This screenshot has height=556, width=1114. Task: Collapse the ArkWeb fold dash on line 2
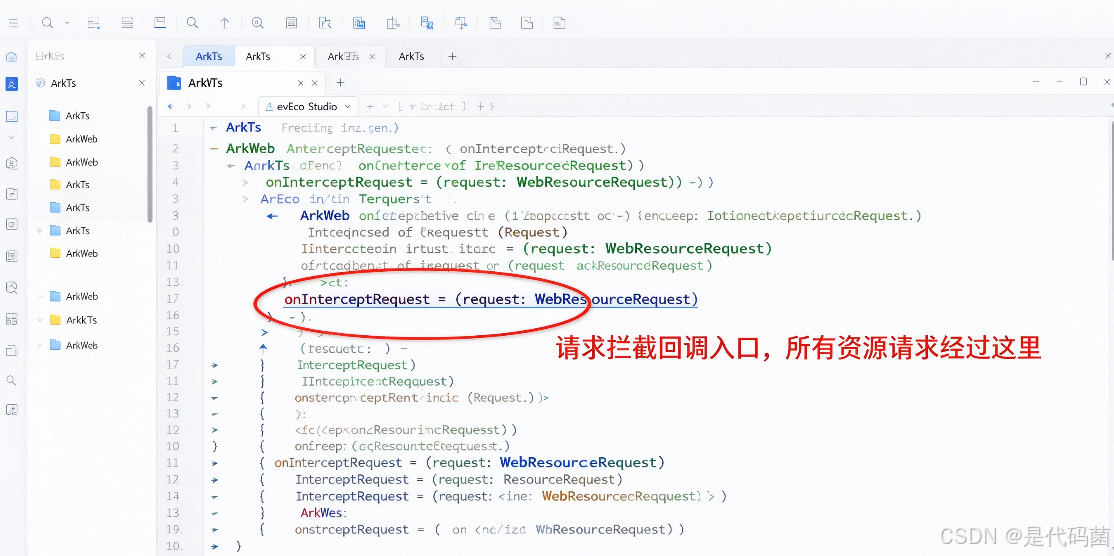coord(214,149)
